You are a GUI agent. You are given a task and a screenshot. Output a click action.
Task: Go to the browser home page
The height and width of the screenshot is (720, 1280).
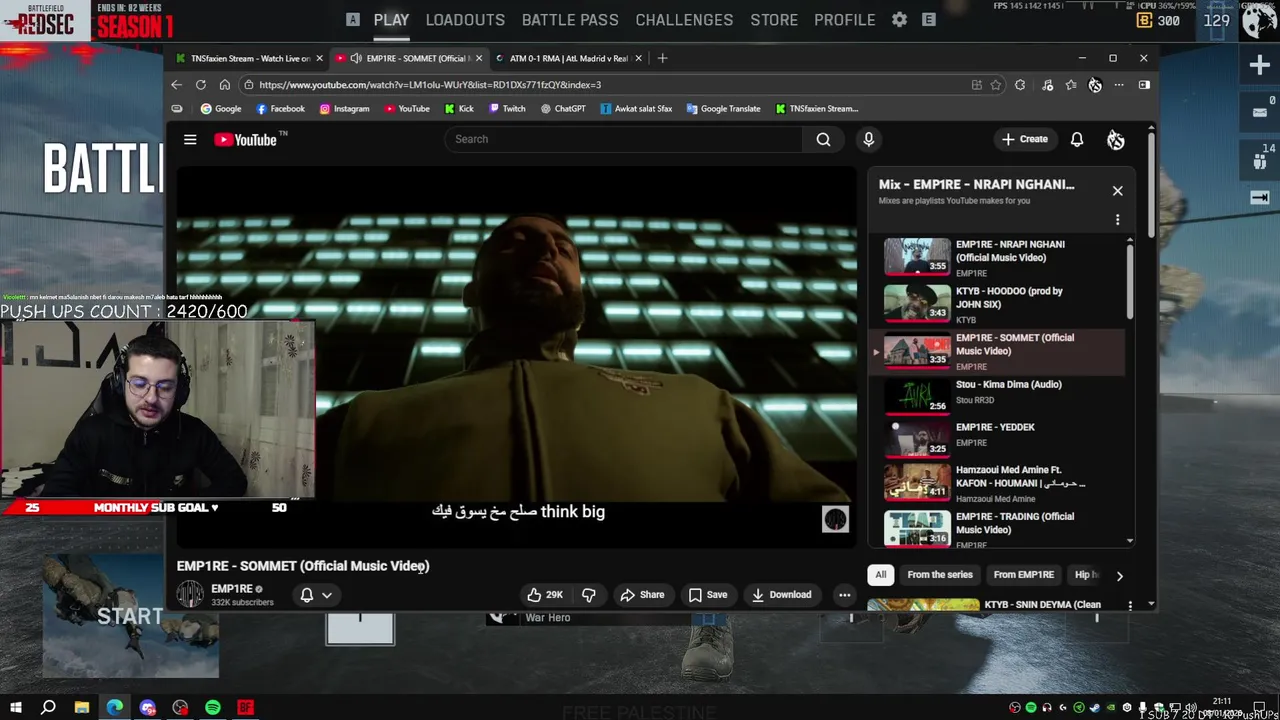[x=224, y=85]
